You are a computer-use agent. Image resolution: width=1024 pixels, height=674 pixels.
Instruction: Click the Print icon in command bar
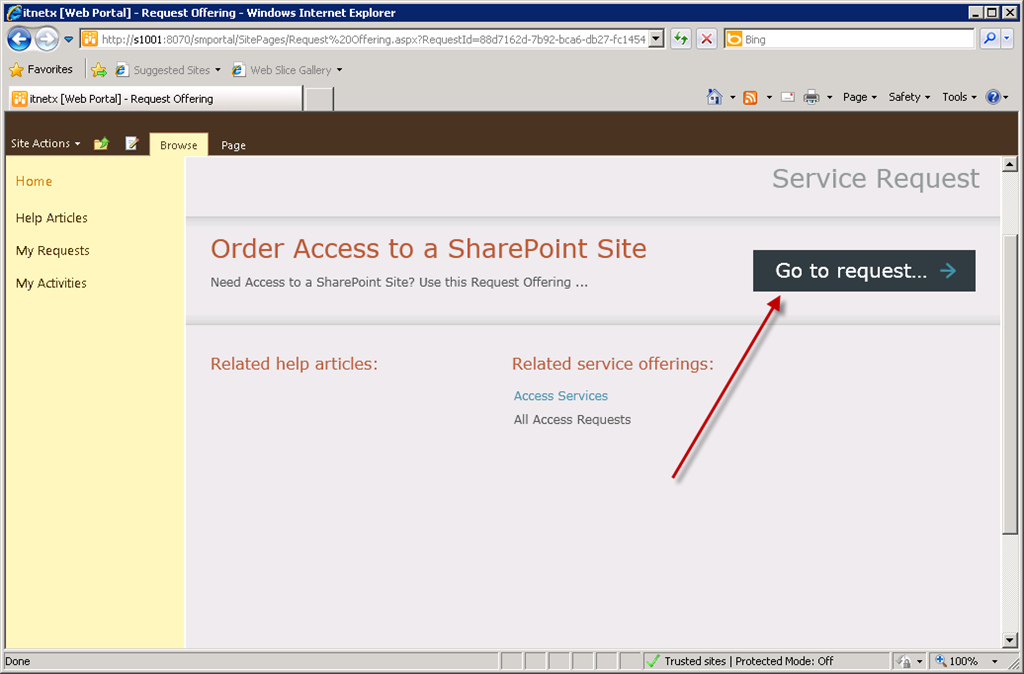tap(811, 97)
